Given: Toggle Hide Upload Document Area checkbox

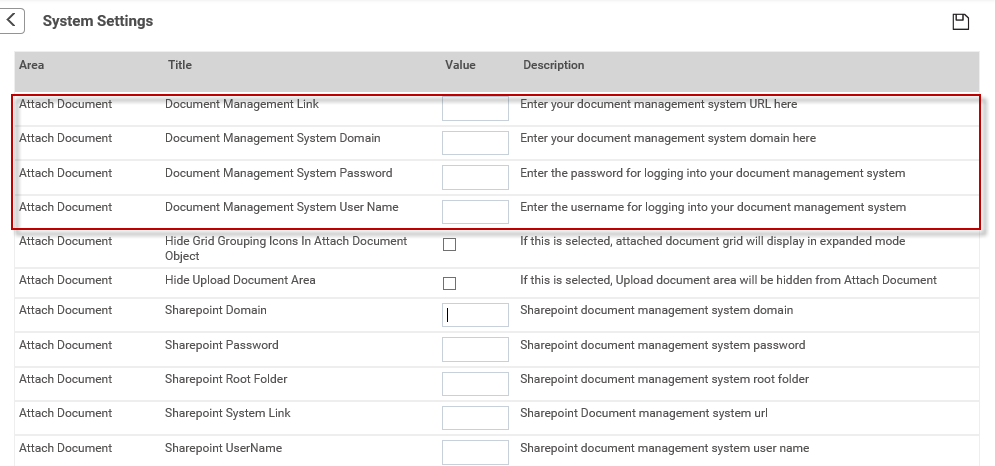Looking at the screenshot, I should click(449, 283).
